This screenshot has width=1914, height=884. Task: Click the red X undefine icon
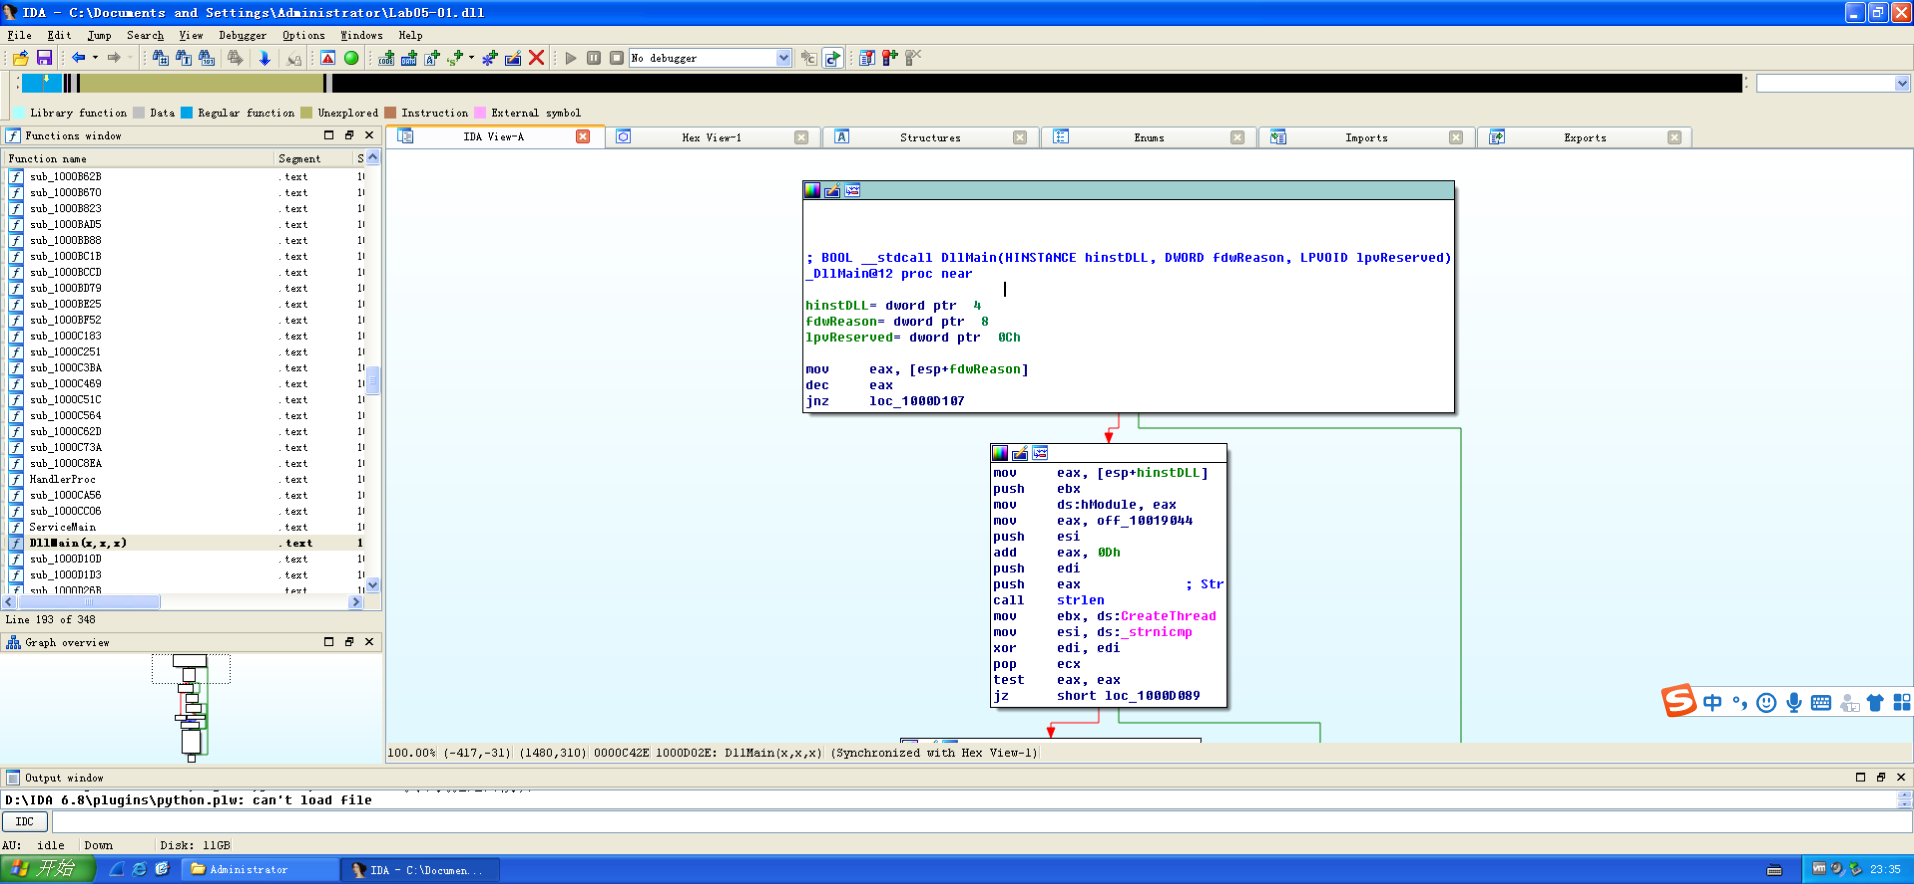coord(536,58)
